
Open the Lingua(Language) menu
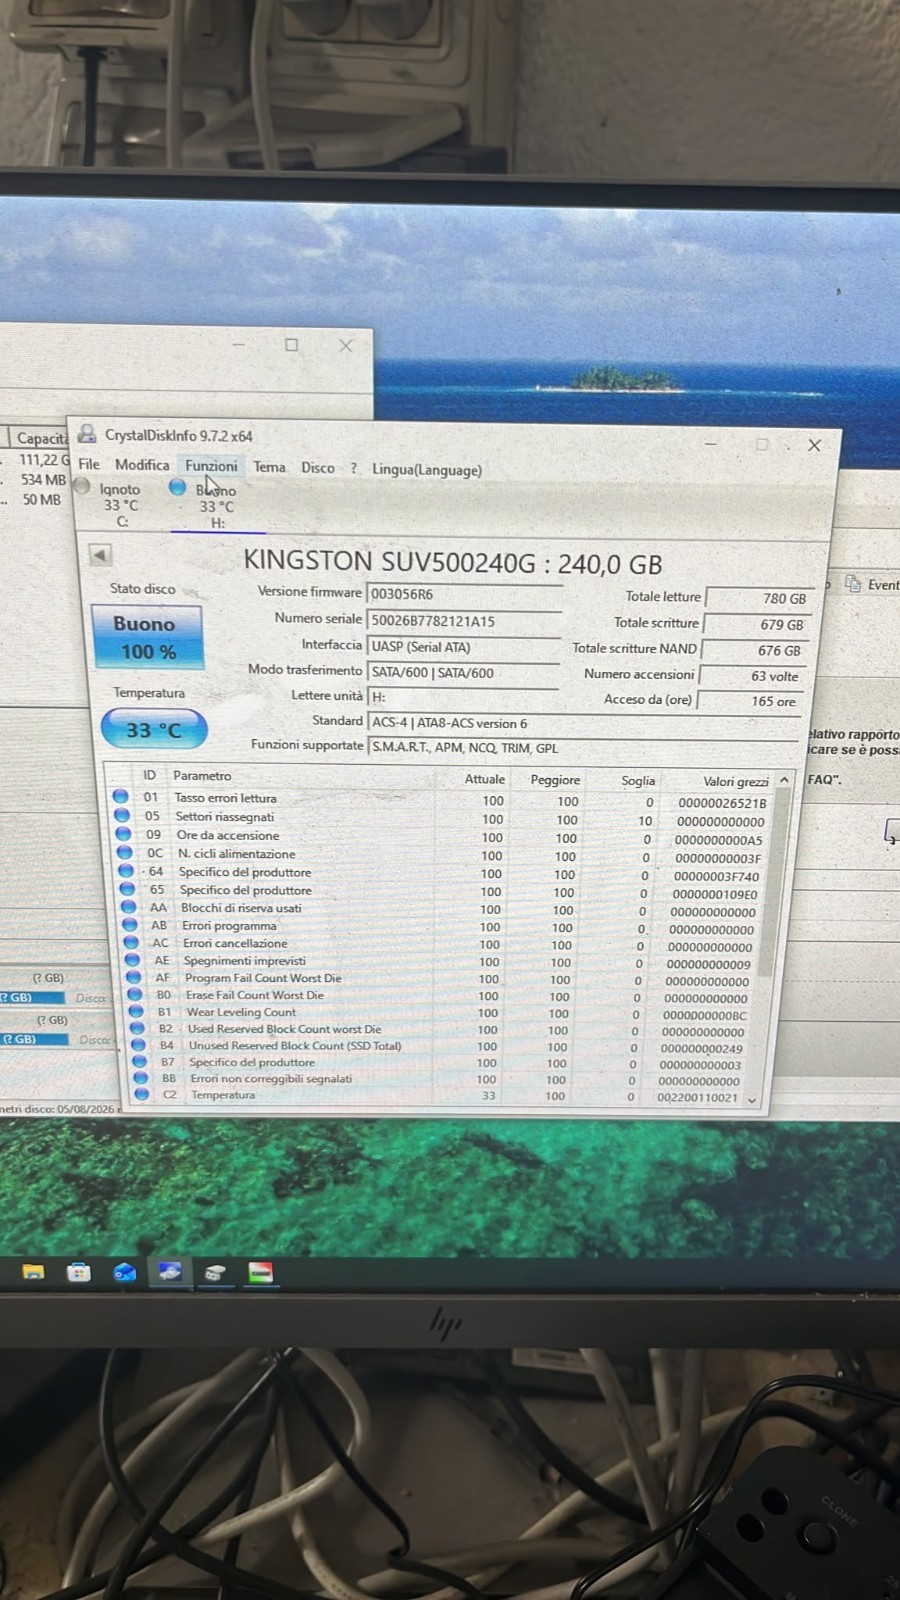click(x=427, y=470)
